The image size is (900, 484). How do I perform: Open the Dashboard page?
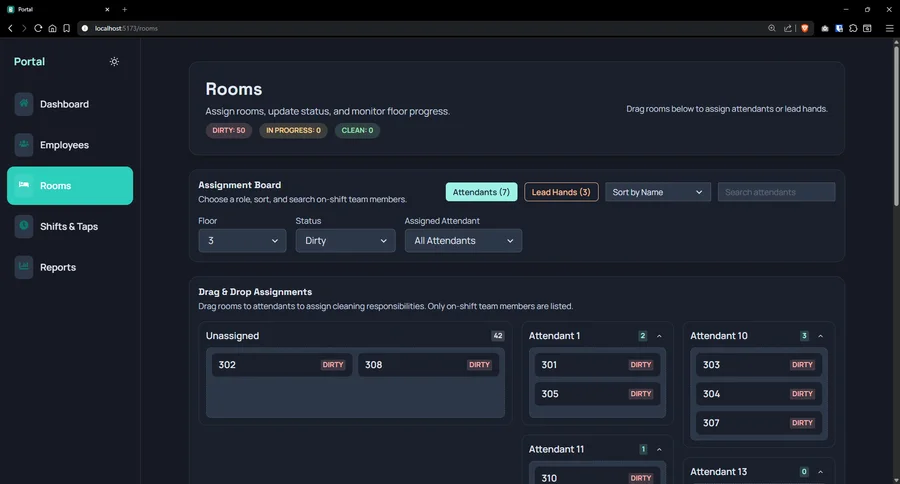(70, 104)
